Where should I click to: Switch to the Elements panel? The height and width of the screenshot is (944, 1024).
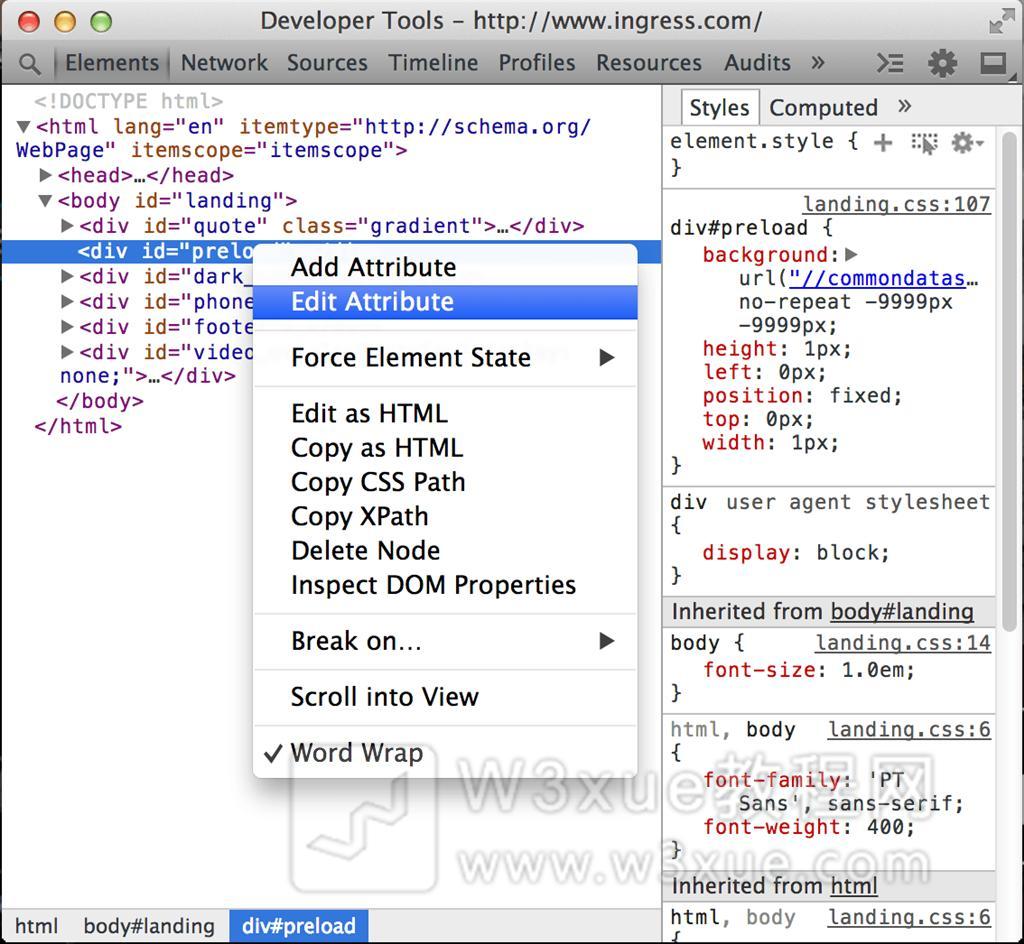pyautogui.click(x=112, y=63)
